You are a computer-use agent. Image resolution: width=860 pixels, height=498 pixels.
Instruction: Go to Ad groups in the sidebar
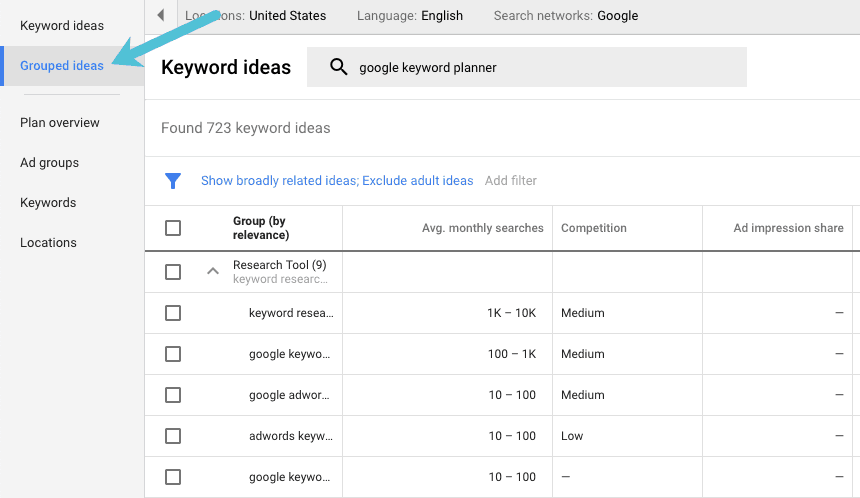click(x=49, y=163)
